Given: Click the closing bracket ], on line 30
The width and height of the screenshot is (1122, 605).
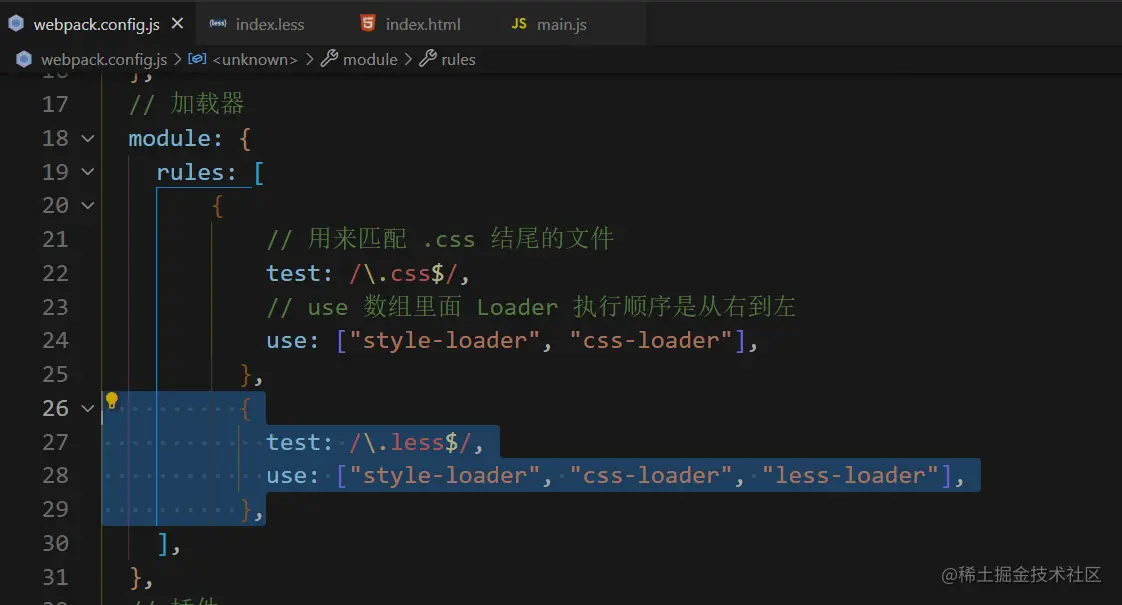Looking at the screenshot, I should point(169,544).
